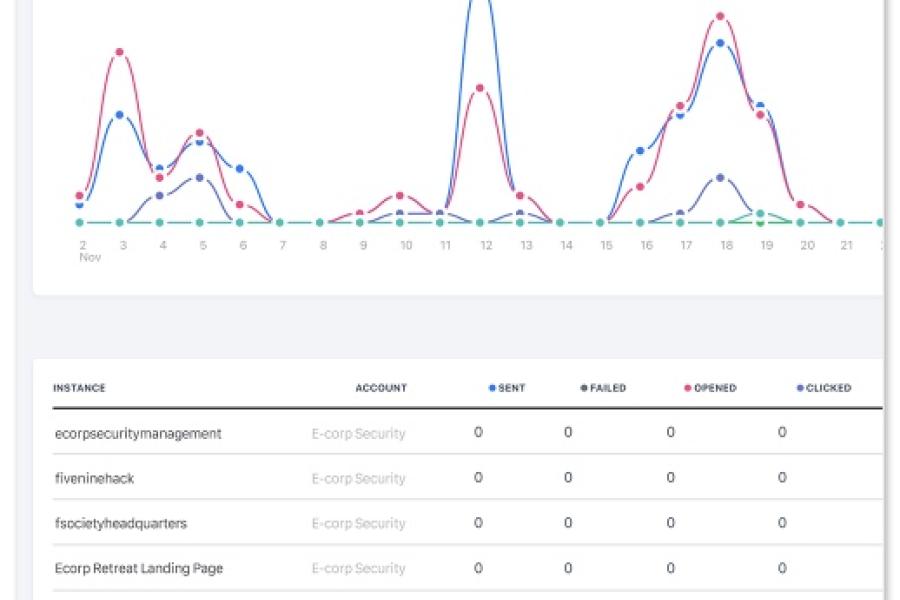
Task: Select the fsocietyheadquarters instance
Action: click(x=120, y=523)
